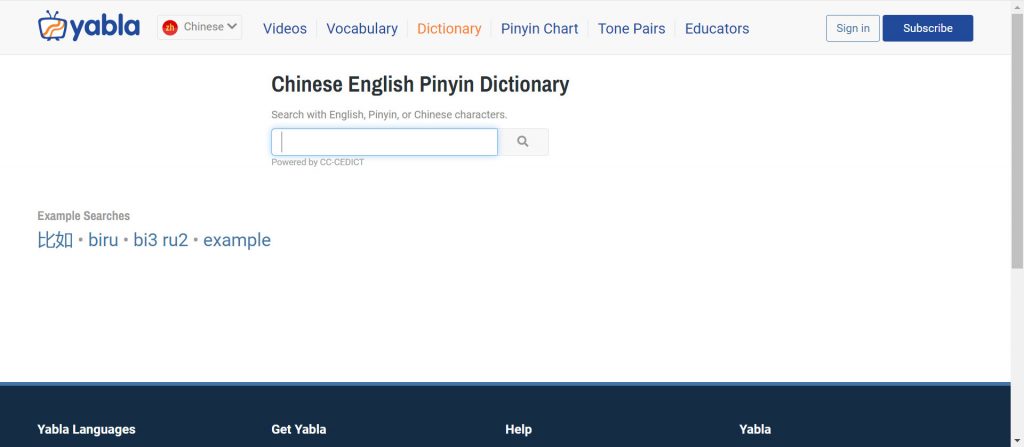1024x447 pixels.
Task: Click the magnifying glass search button
Action: coord(522,142)
